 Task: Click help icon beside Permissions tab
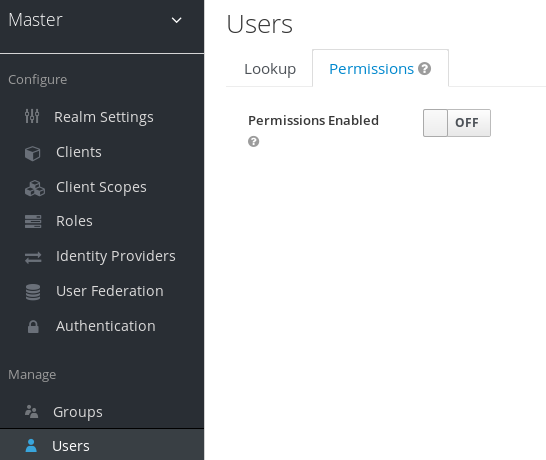point(424,69)
